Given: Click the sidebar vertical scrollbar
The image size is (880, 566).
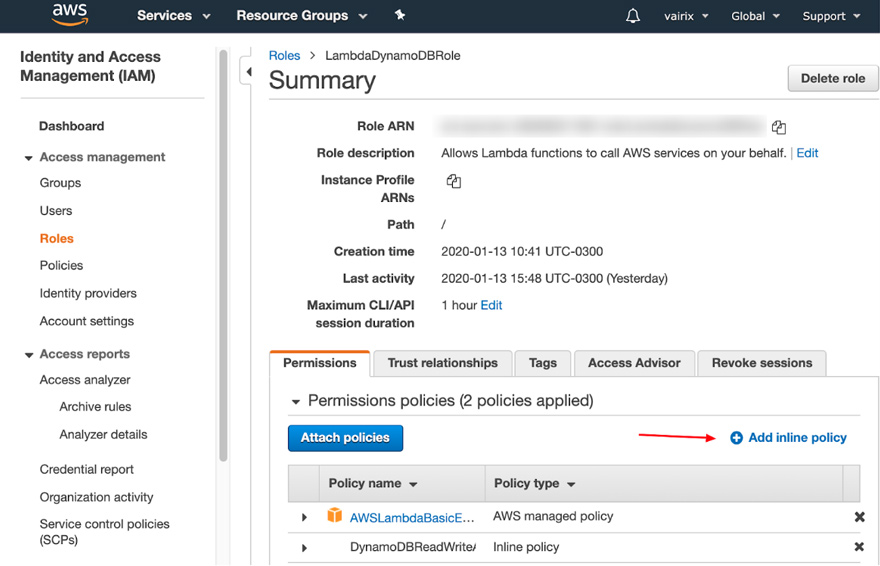Looking at the screenshot, I should [223, 255].
